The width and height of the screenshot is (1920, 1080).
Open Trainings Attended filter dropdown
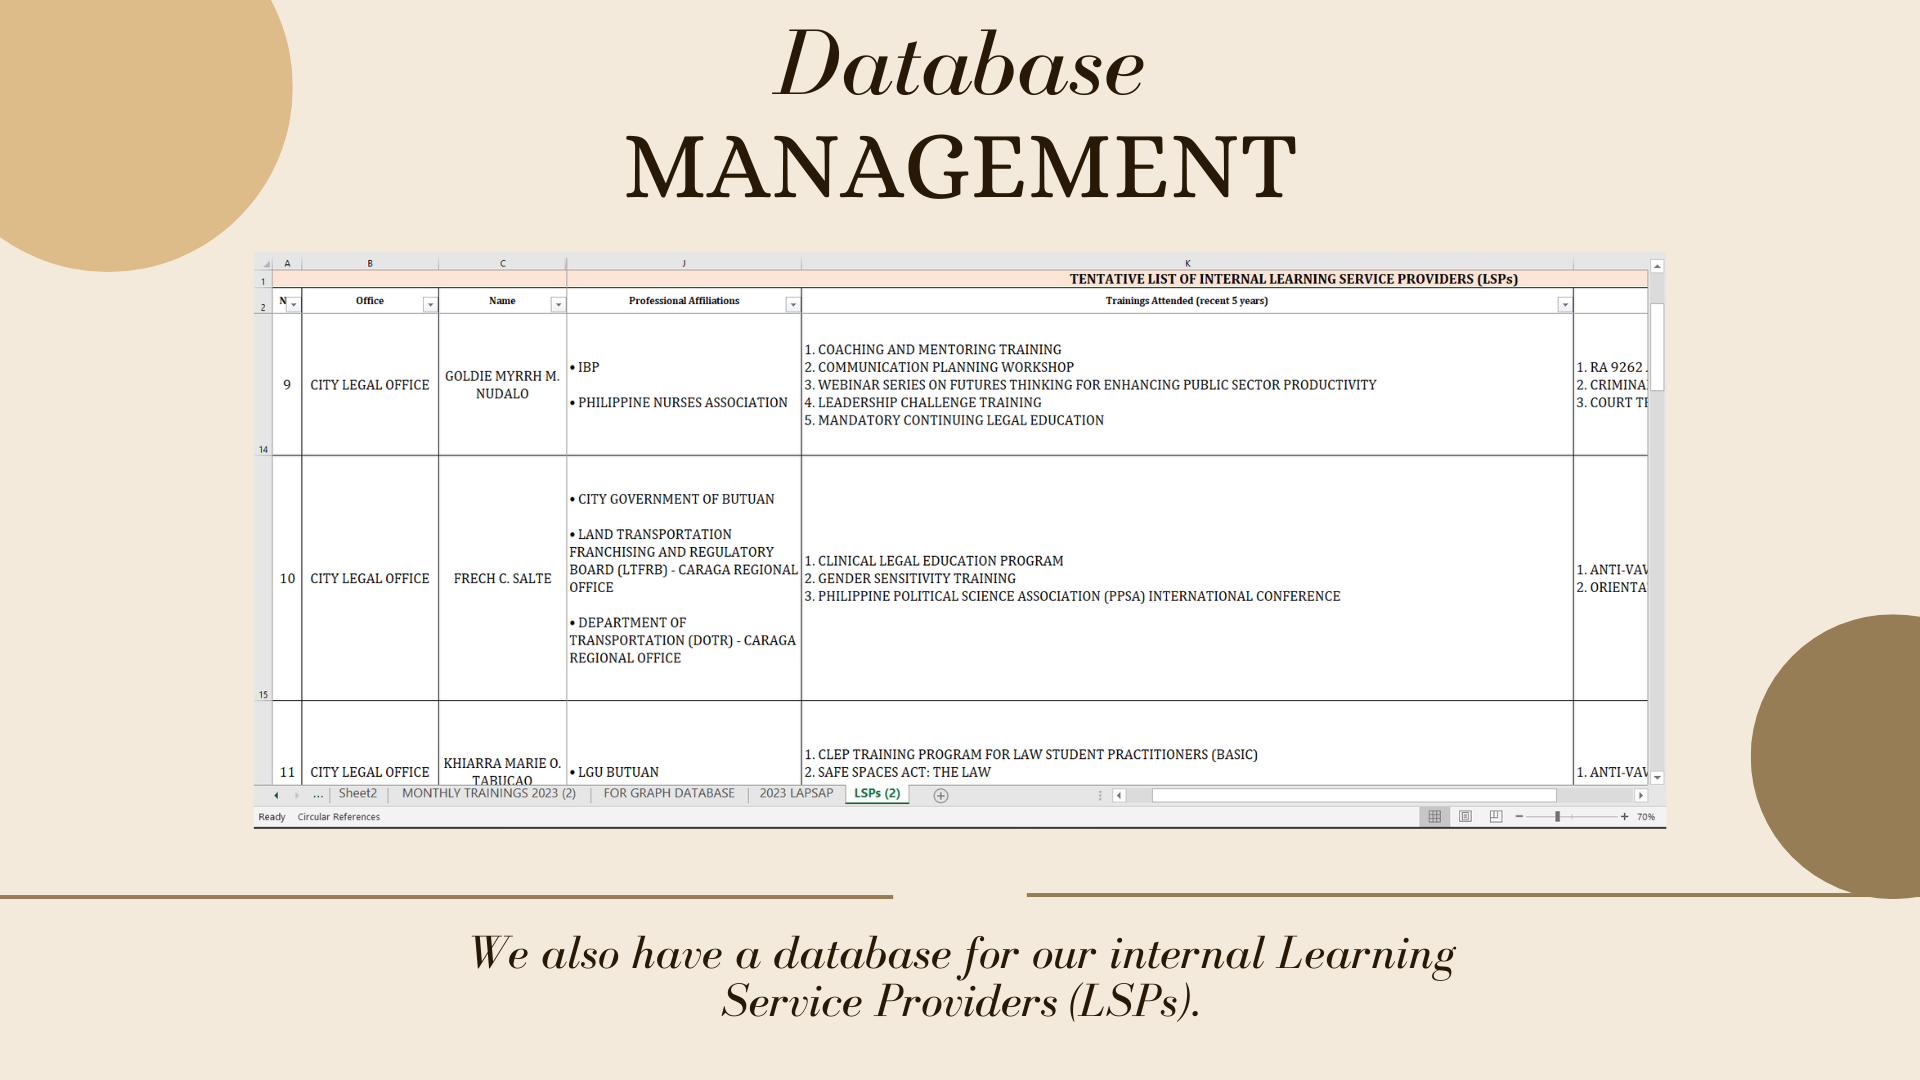pyautogui.click(x=1564, y=305)
